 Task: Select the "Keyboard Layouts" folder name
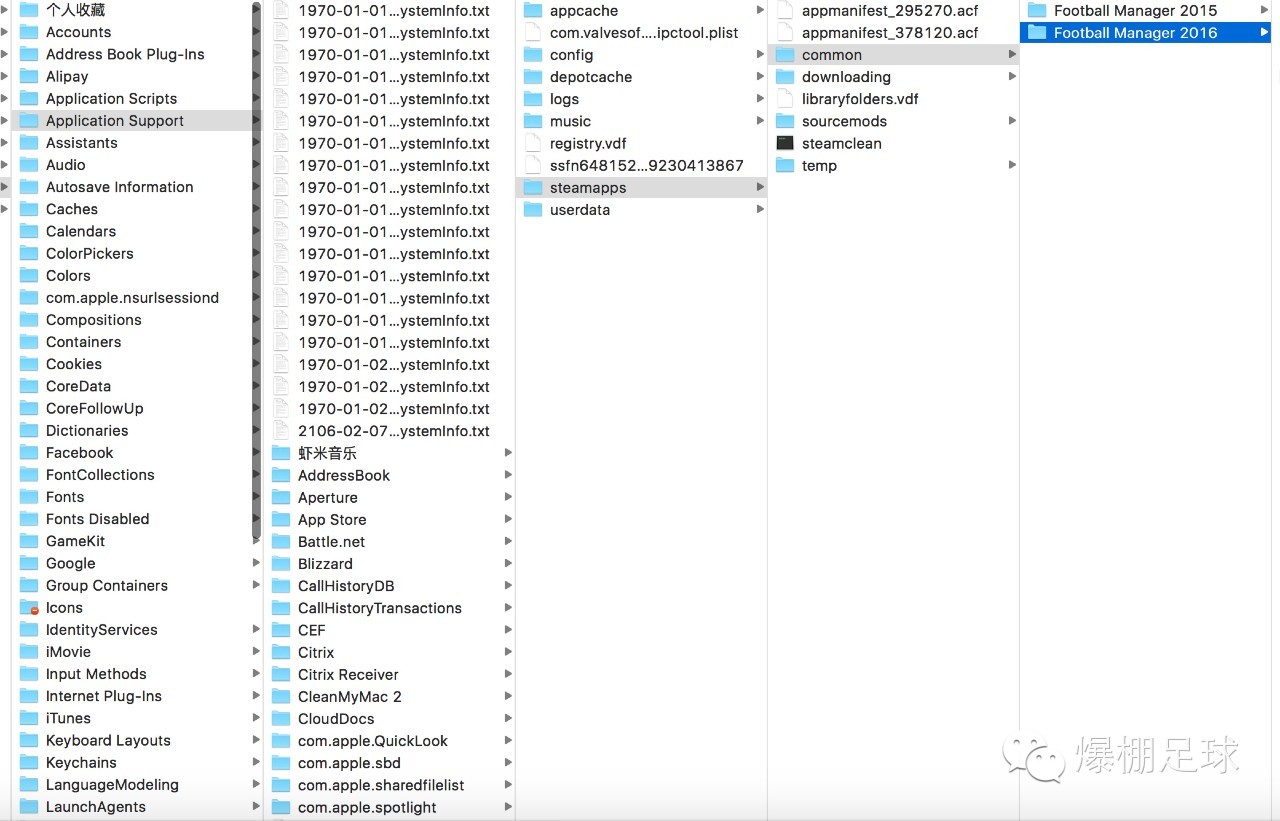click(108, 741)
